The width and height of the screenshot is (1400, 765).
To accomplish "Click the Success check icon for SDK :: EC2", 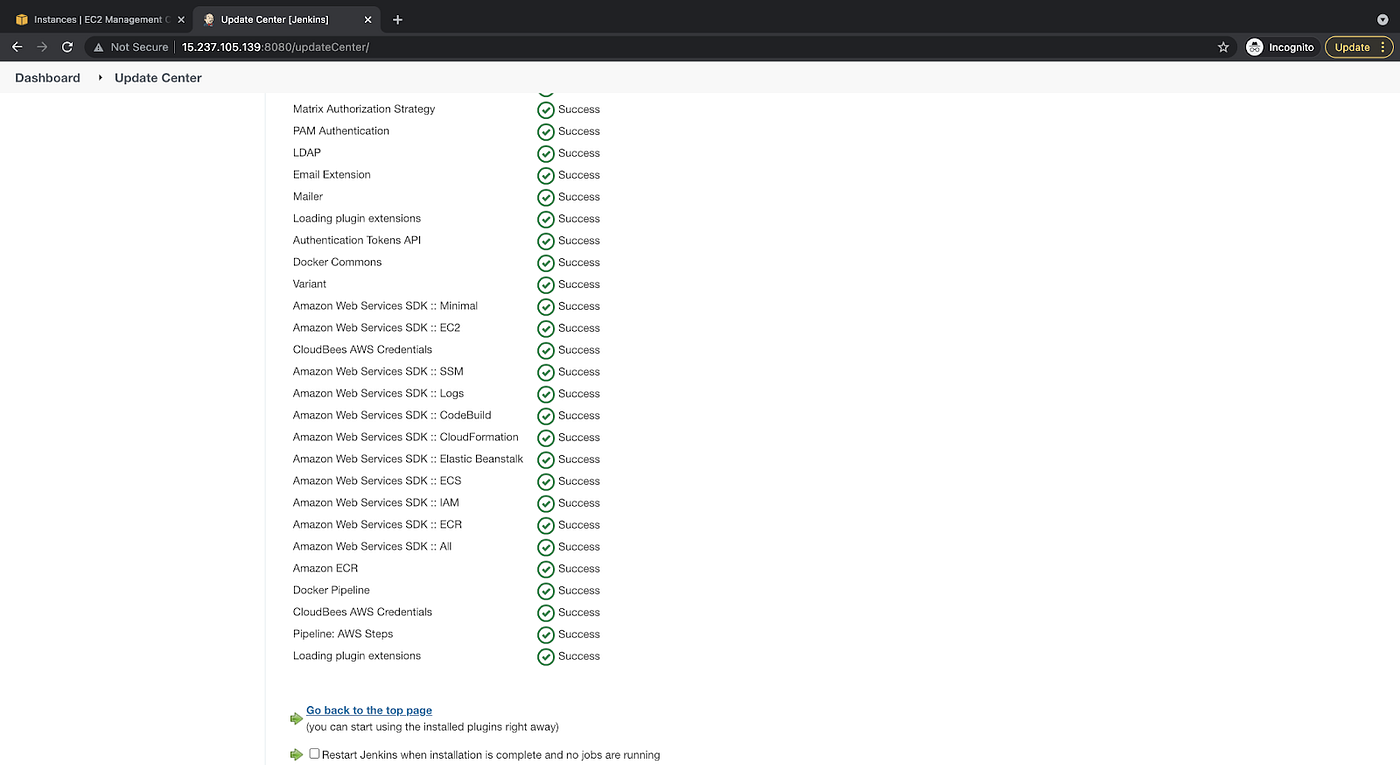I will (x=546, y=329).
